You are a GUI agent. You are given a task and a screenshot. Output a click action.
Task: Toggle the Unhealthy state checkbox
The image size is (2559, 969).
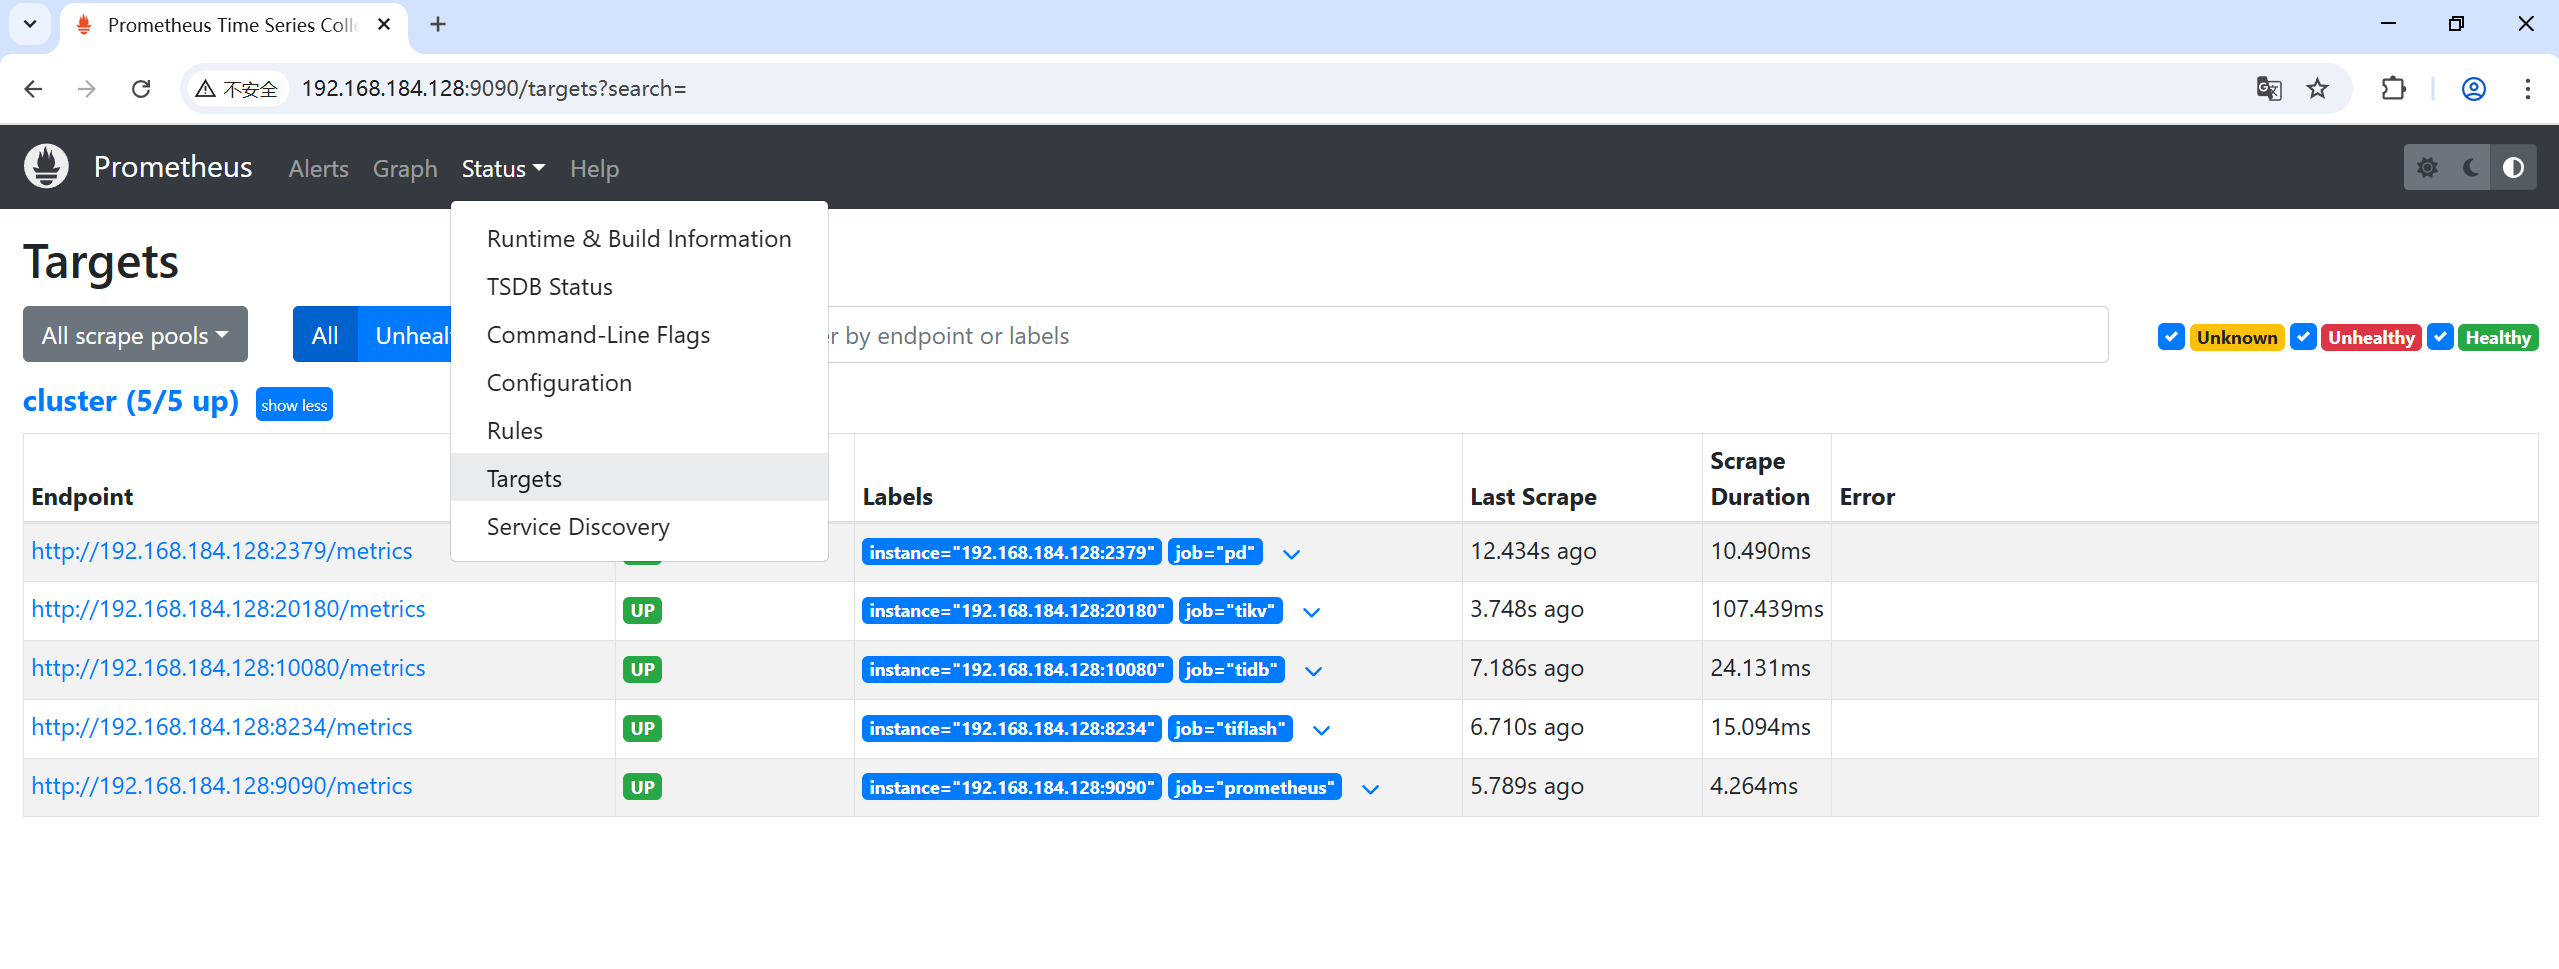(x=2303, y=337)
